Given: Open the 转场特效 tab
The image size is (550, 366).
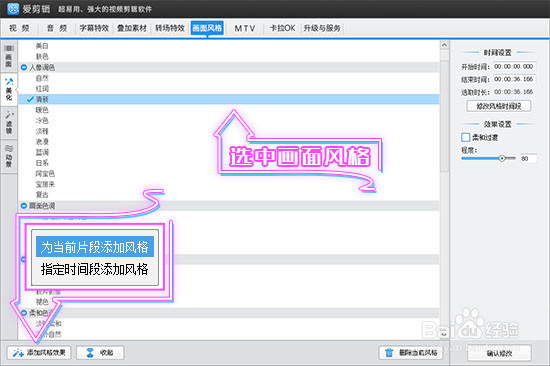Looking at the screenshot, I should (170, 28).
